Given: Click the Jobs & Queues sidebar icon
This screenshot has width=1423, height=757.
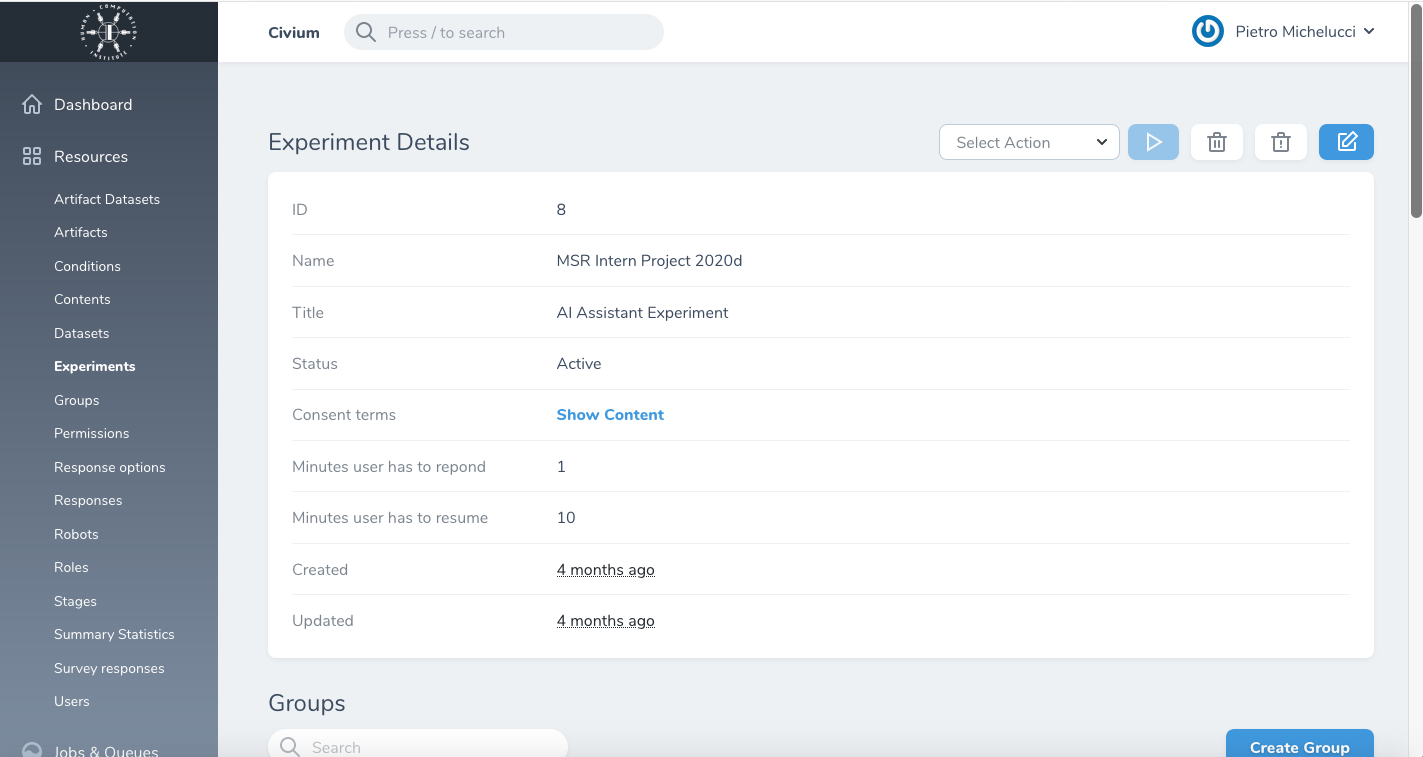Looking at the screenshot, I should point(32,750).
